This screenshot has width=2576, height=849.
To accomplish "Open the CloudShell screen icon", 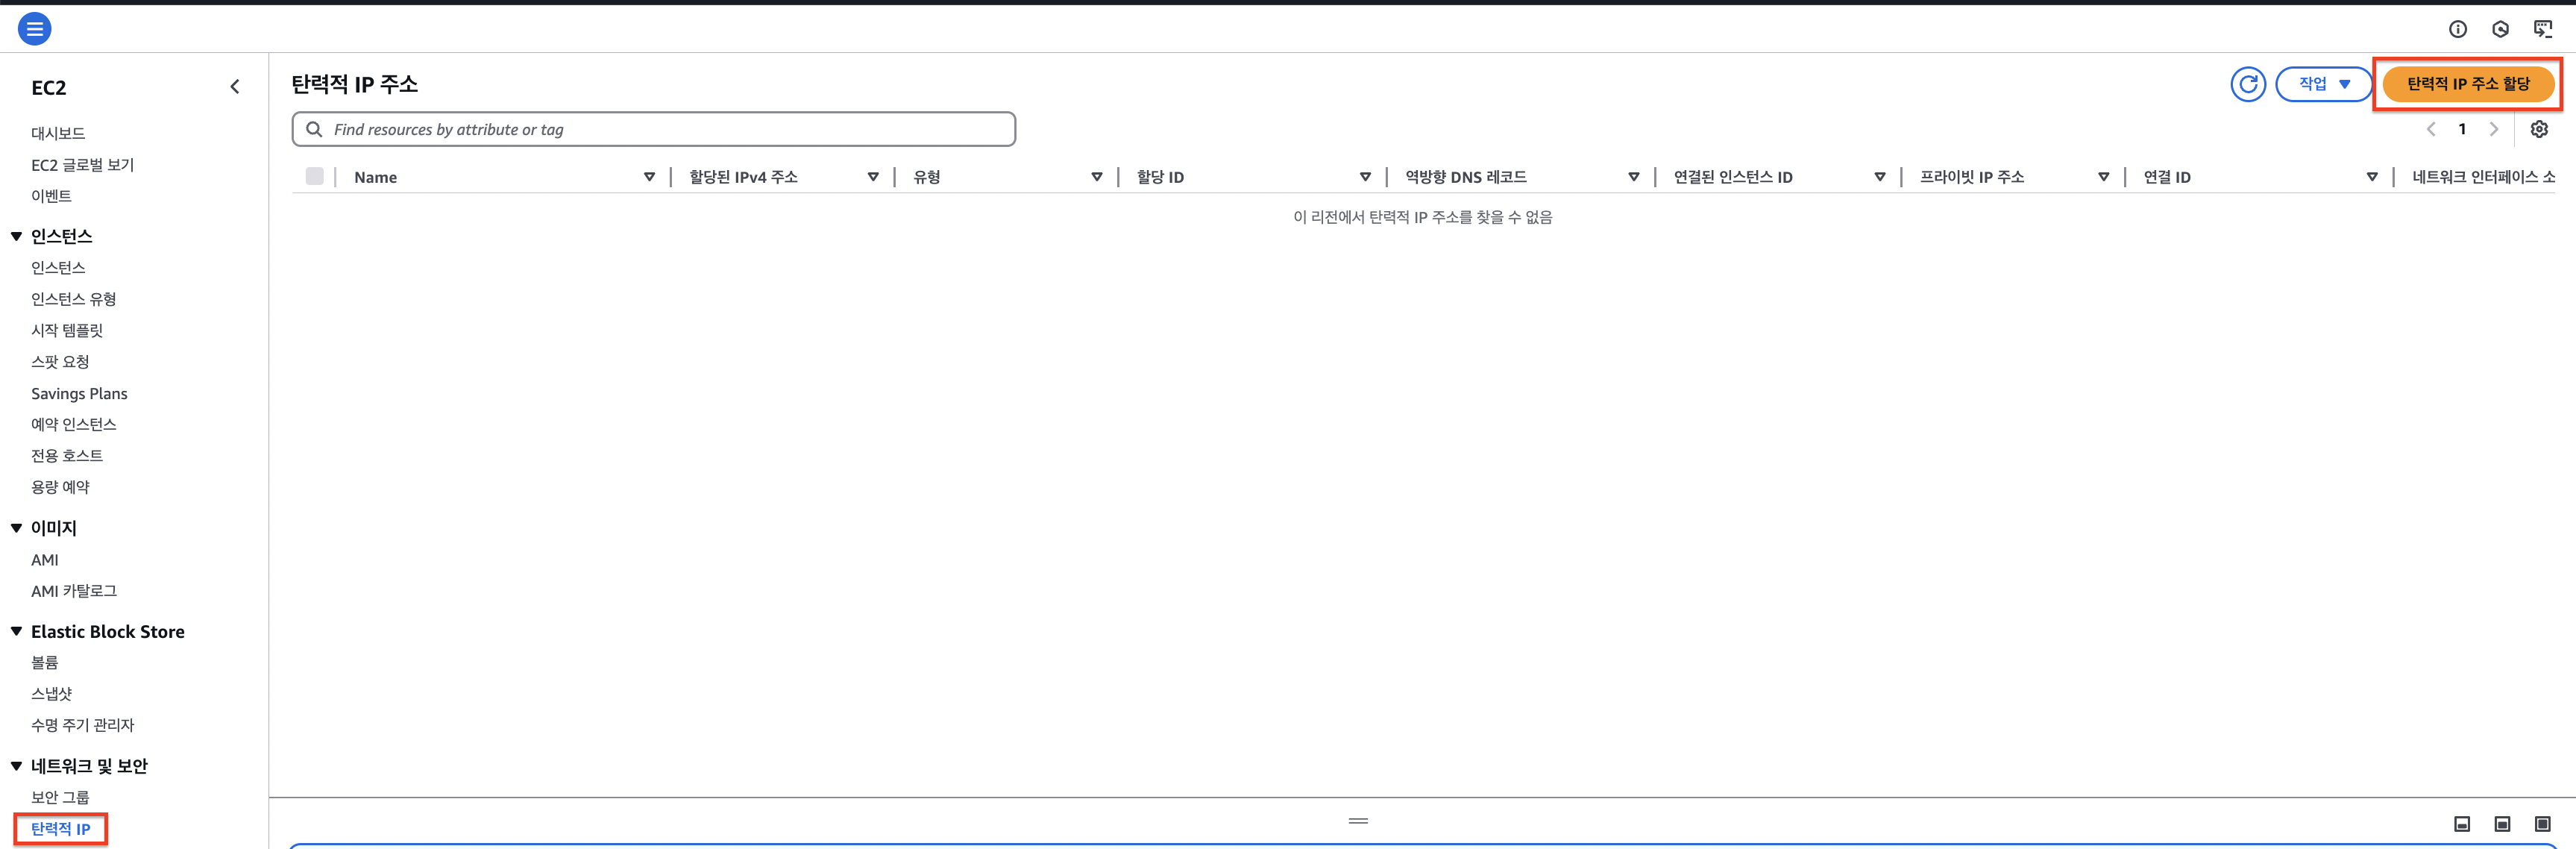I will click(x=2542, y=29).
